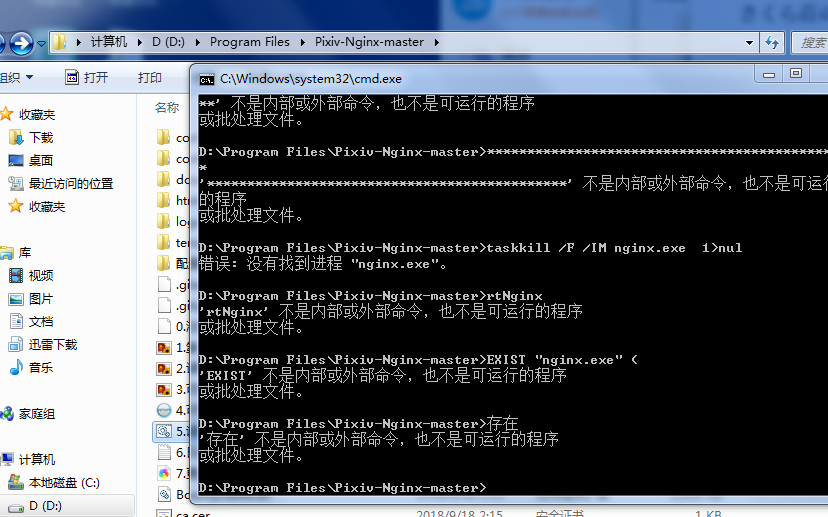Screen dimensions: 828x517
Task: Select D (D:) in the address breadcrumb
Action: click(168, 42)
